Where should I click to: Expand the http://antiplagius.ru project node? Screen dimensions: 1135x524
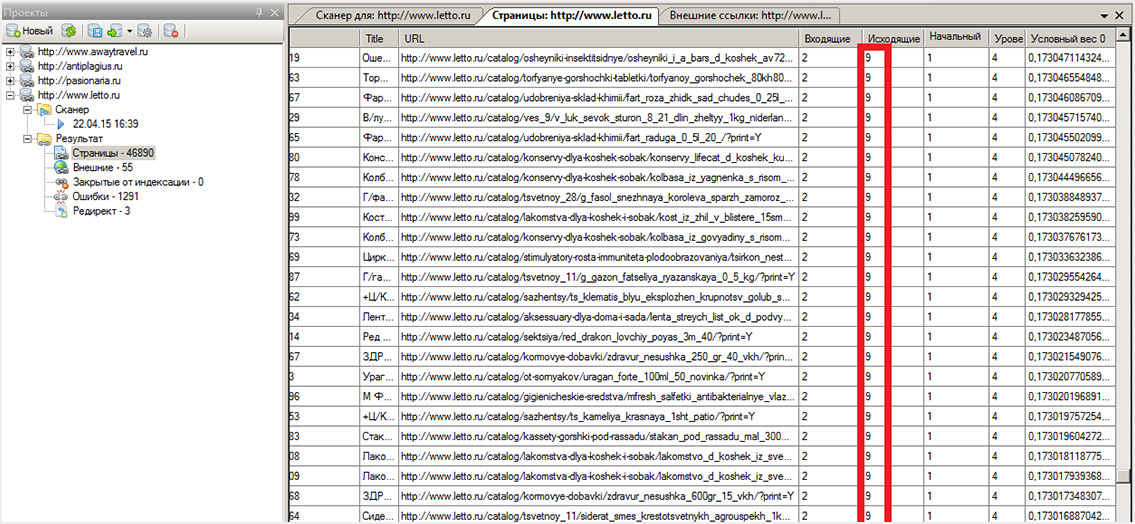click(x=9, y=67)
